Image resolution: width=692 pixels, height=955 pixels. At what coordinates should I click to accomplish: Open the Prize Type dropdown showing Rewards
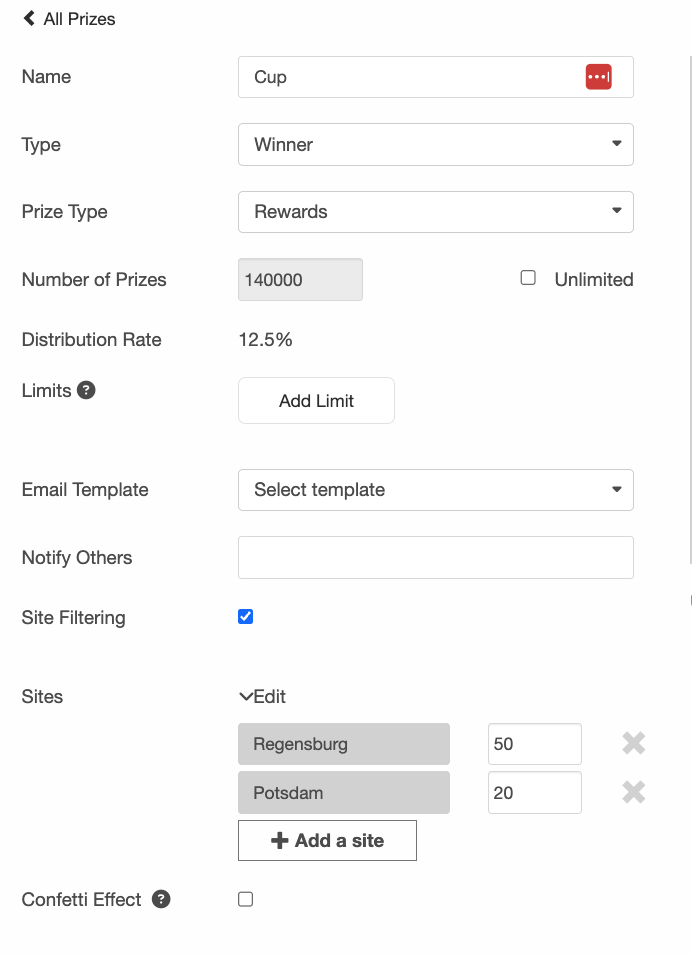coord(435,211)
